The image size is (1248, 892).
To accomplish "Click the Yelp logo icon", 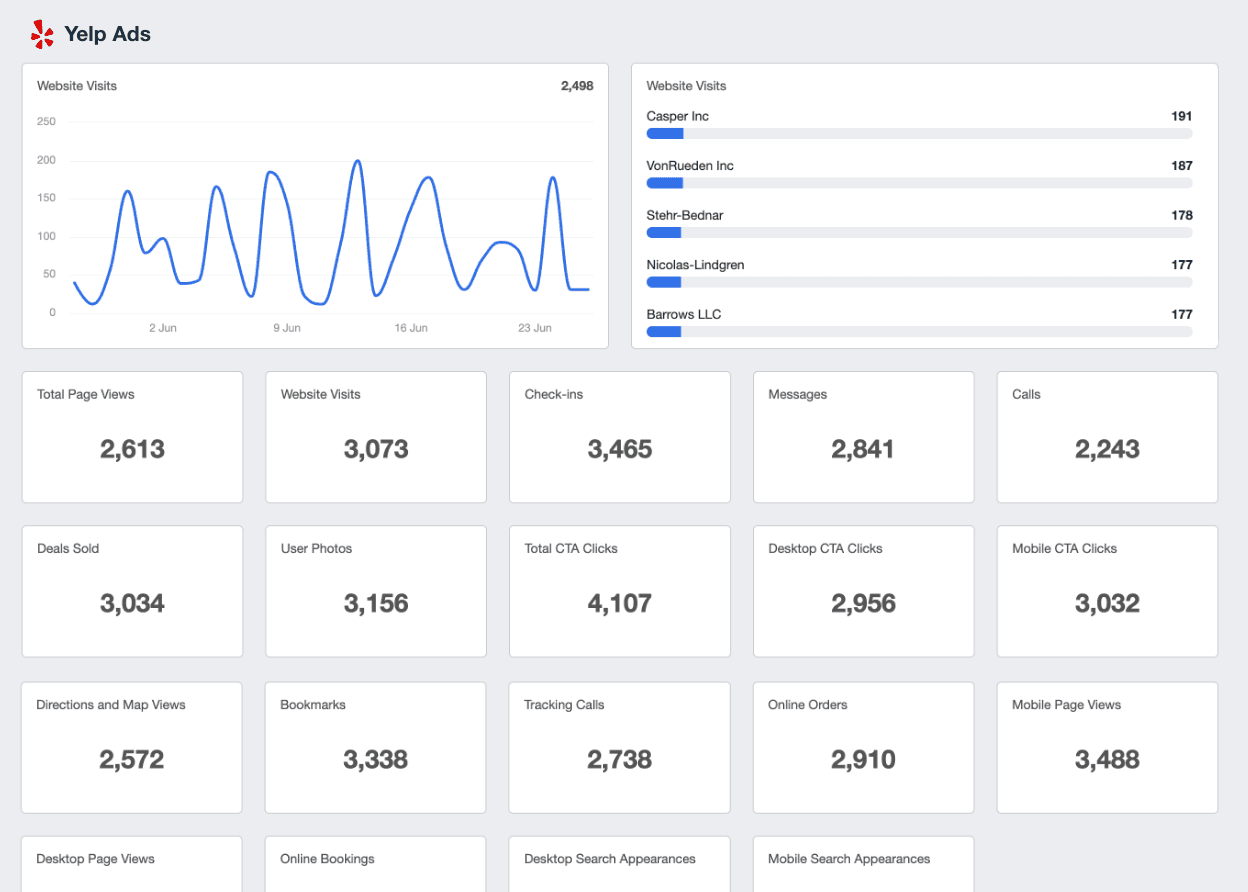I will [41, 33].
